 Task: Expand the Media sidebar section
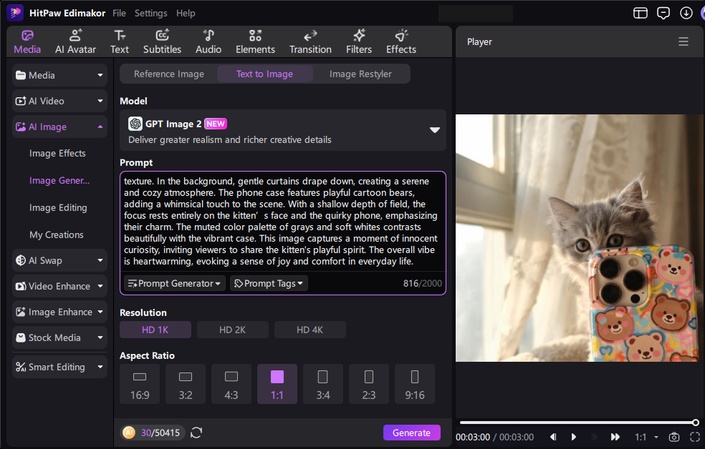click(x=60, y=75)
